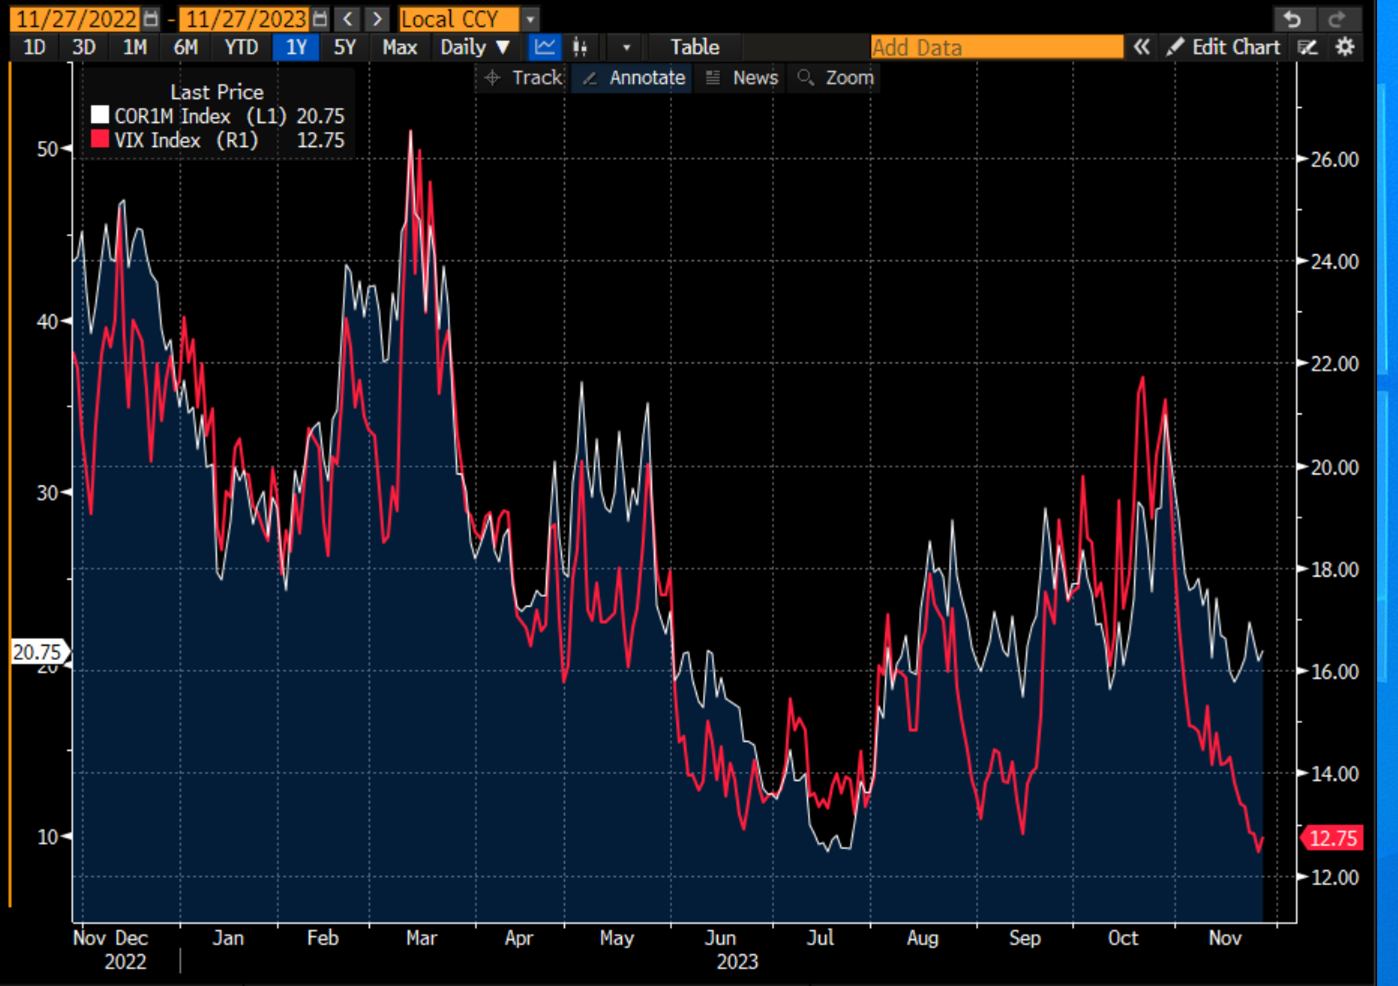Select the 1M range tab
The height and width of the screenshot is (986, 1398).
[134, 47]
